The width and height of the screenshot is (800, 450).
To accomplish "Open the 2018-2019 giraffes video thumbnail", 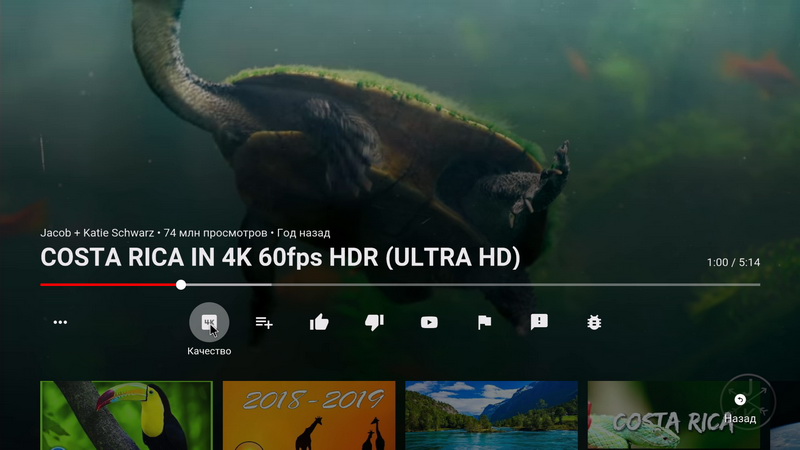I will tap(309, 415).
